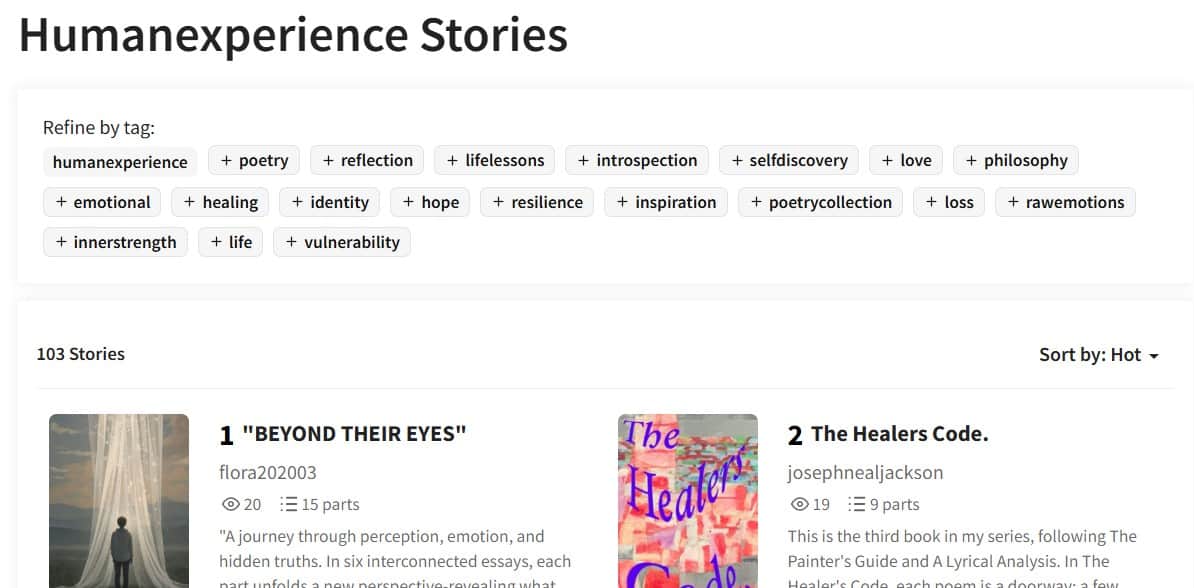
Task: Click the views eye icon for The Healers Code
Action: pos(798,504)
